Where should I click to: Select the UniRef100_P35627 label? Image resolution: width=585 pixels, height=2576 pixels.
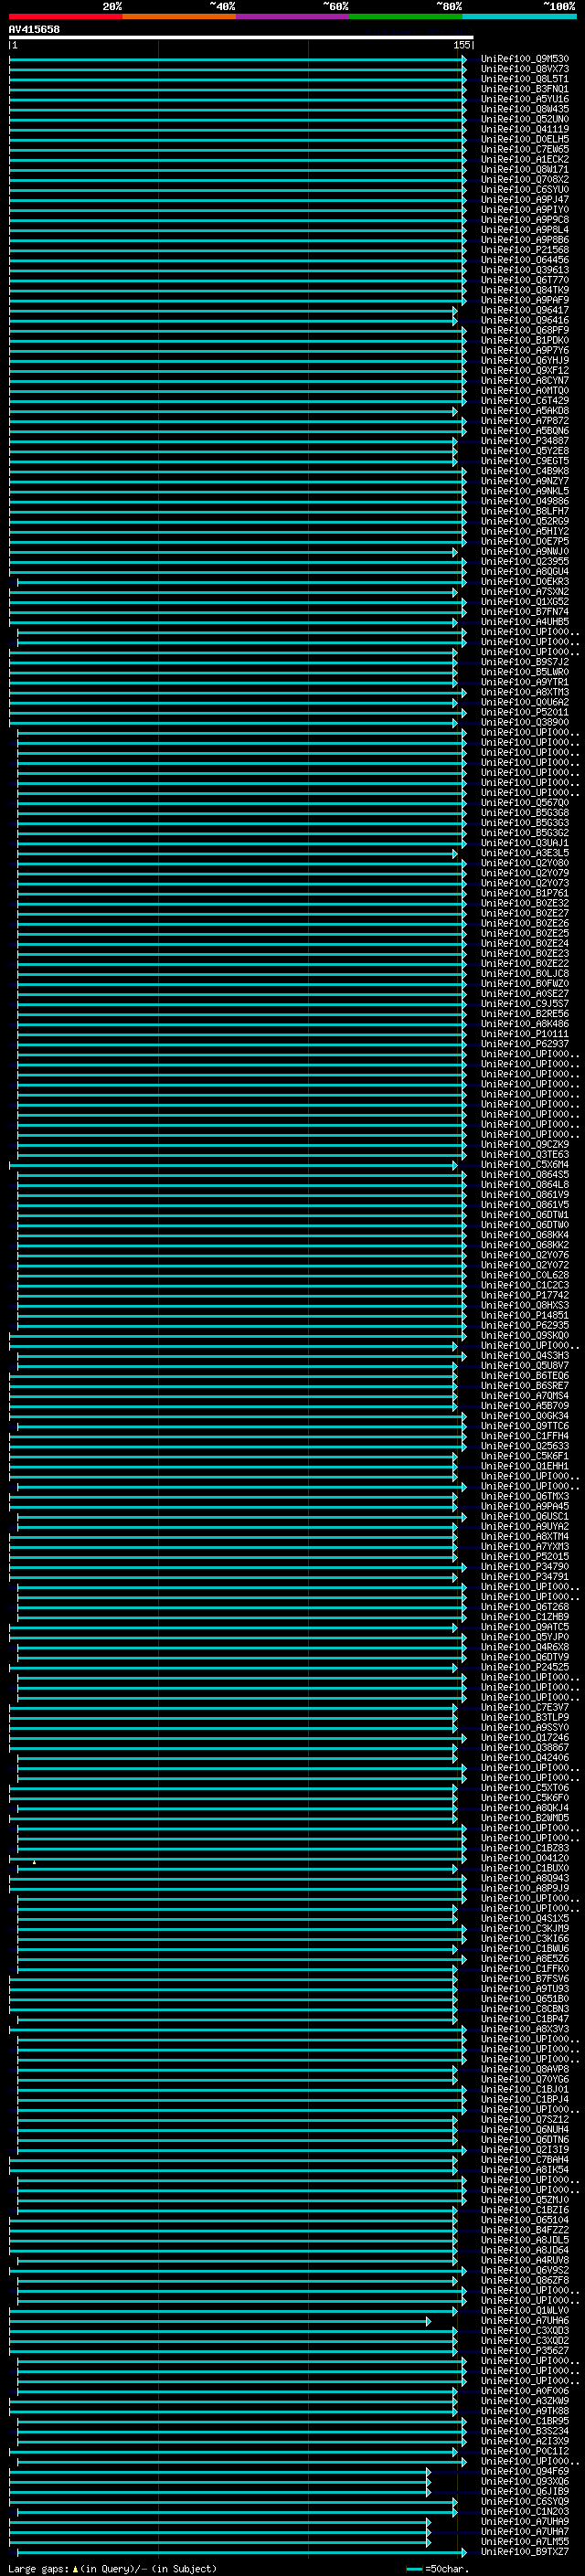(524, 2351)
